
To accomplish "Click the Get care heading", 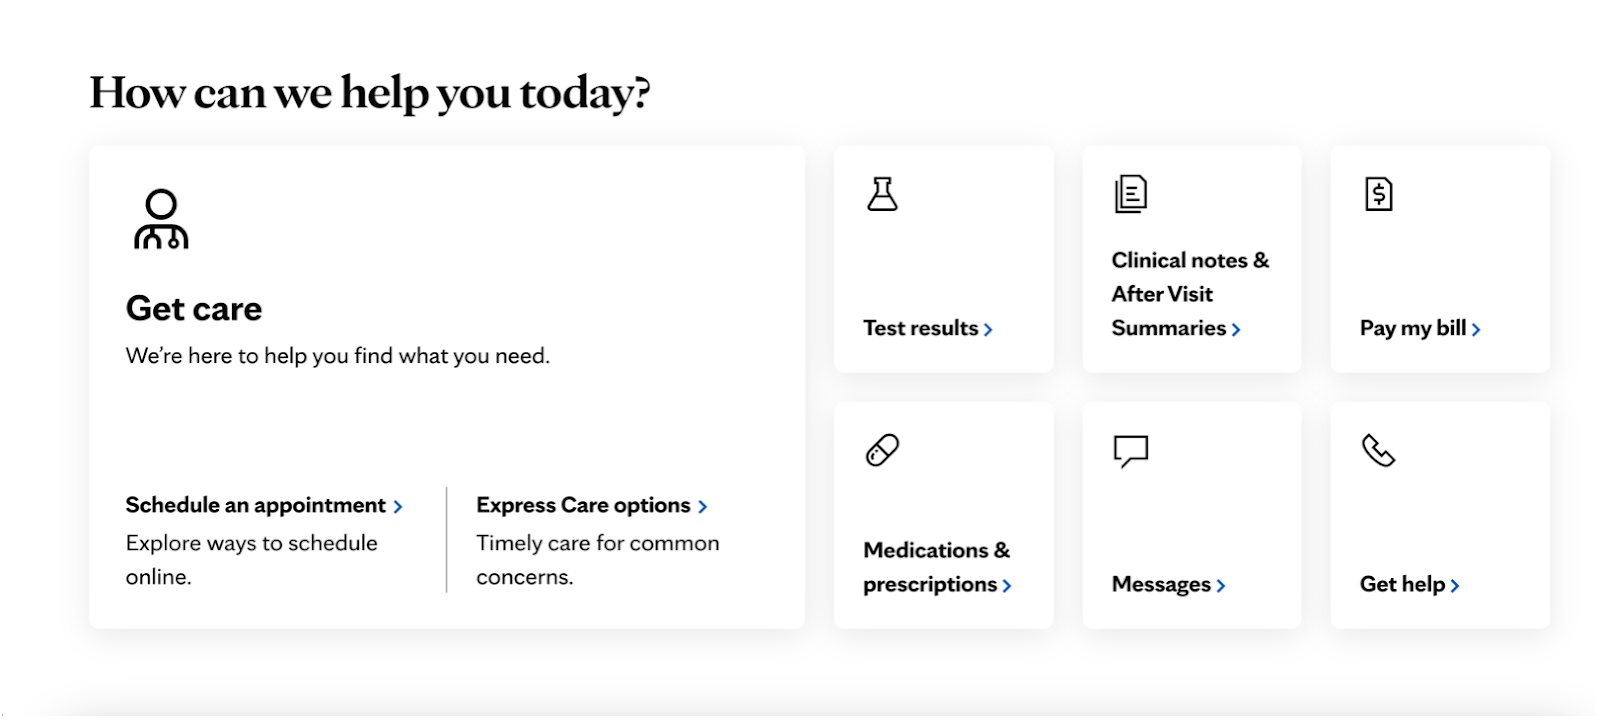I will coord(194,309).
